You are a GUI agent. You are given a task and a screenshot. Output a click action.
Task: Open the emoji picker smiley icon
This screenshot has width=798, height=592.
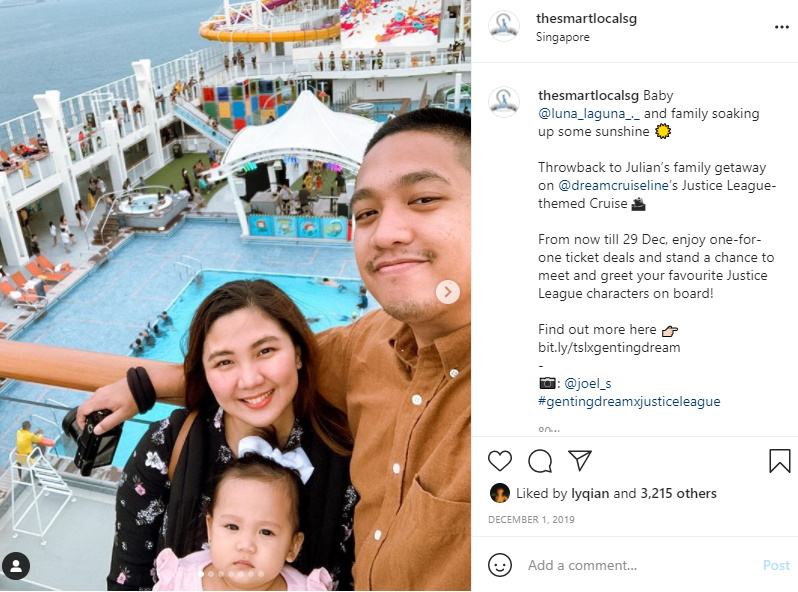500,565
